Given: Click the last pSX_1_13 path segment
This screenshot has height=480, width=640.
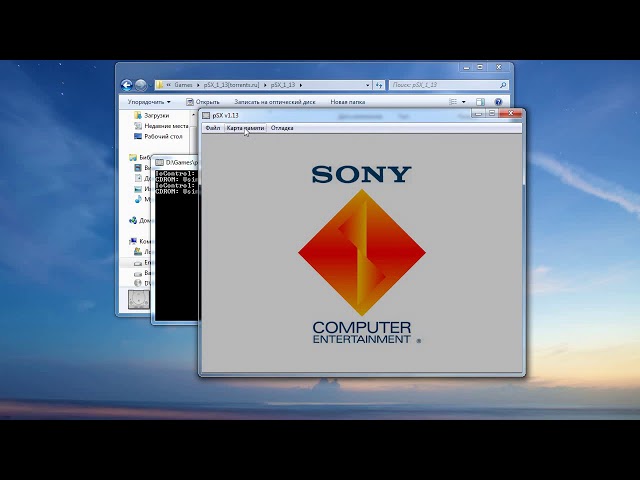Looking at the screenshot, I should [x=282, y=85].
